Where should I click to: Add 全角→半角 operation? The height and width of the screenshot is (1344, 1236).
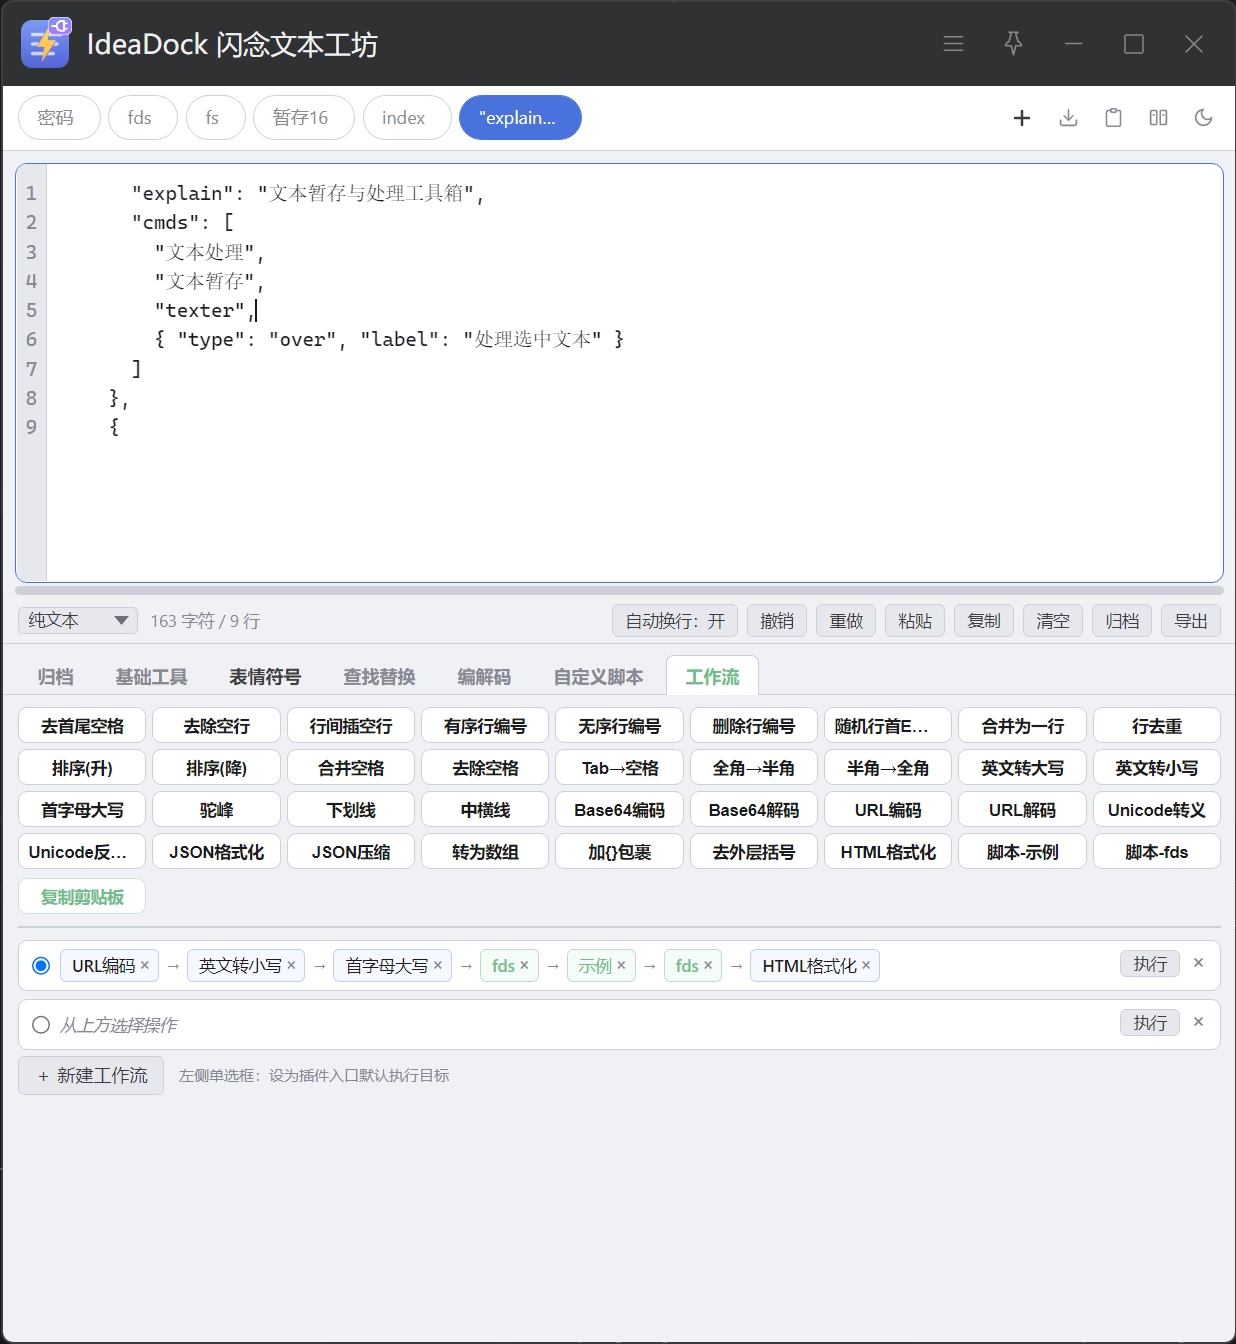754,768
